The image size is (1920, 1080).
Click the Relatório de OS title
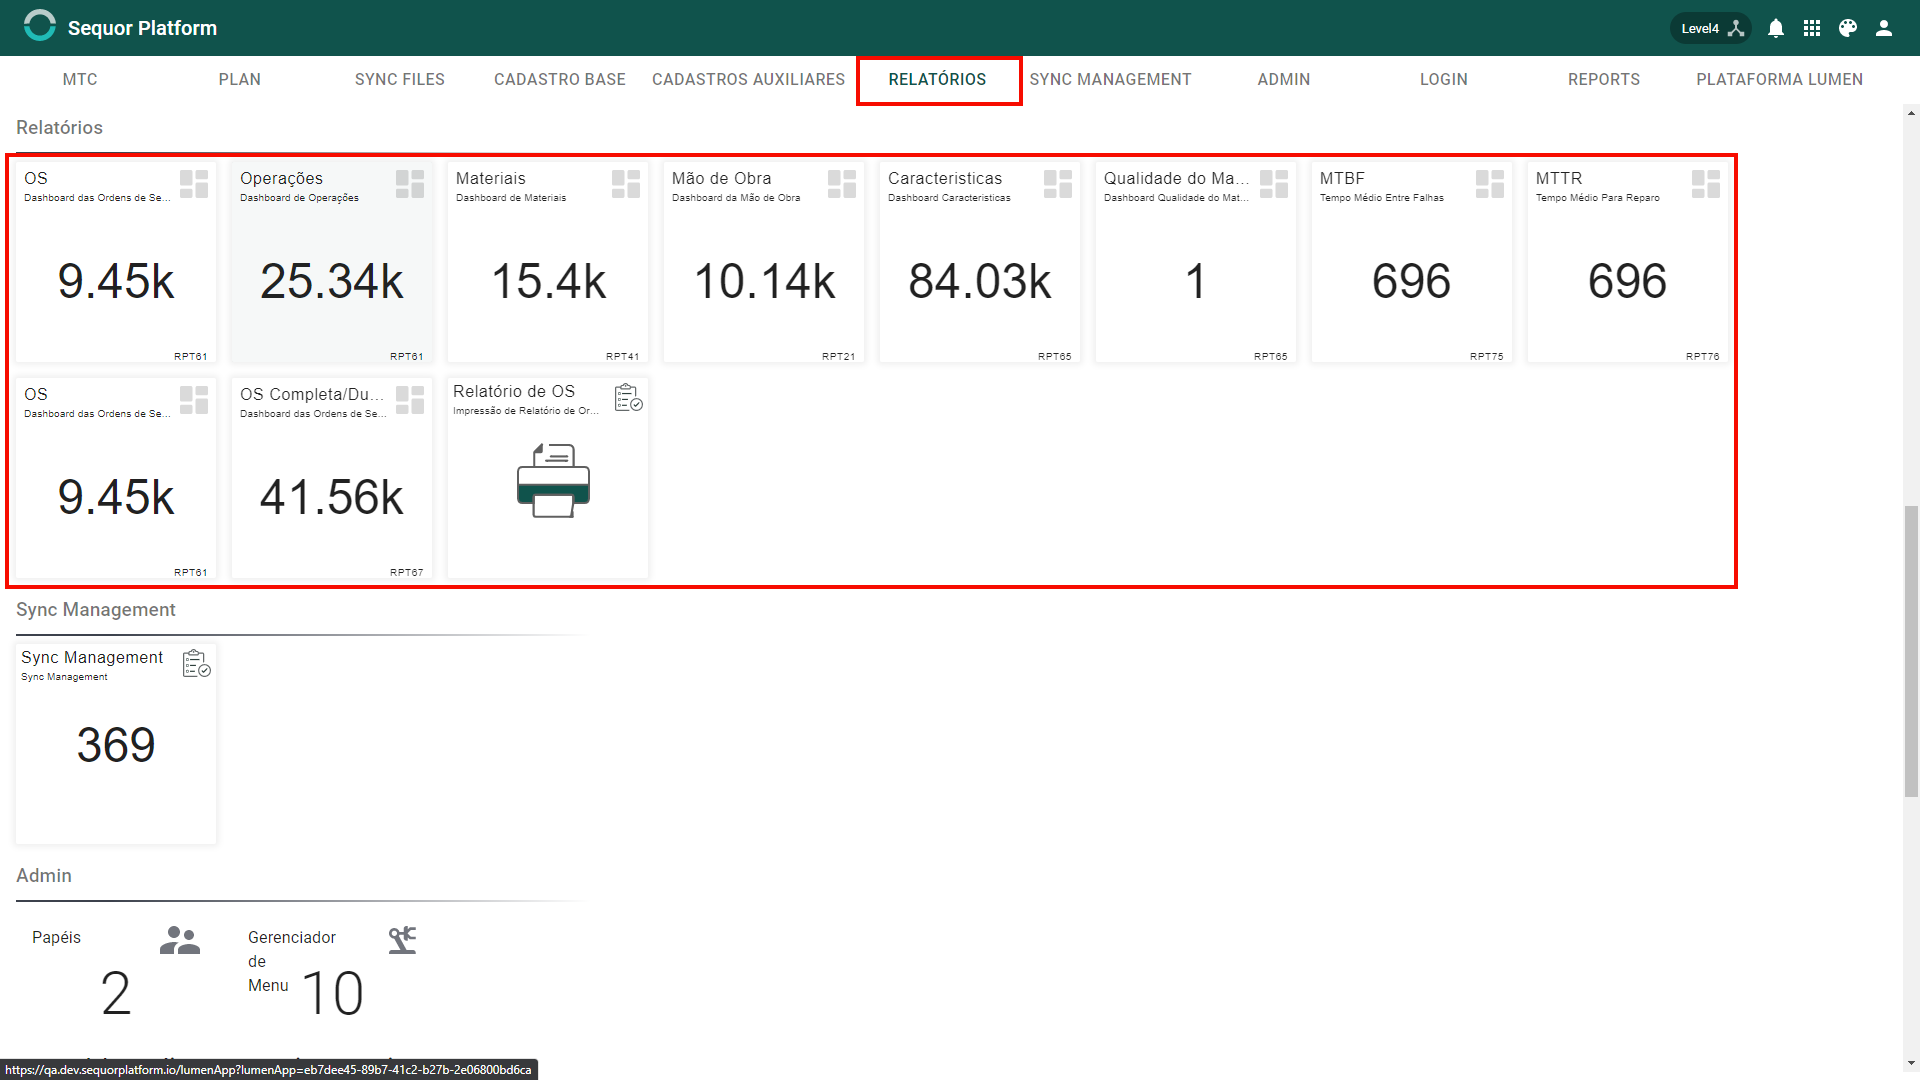[x=514, y=391]
